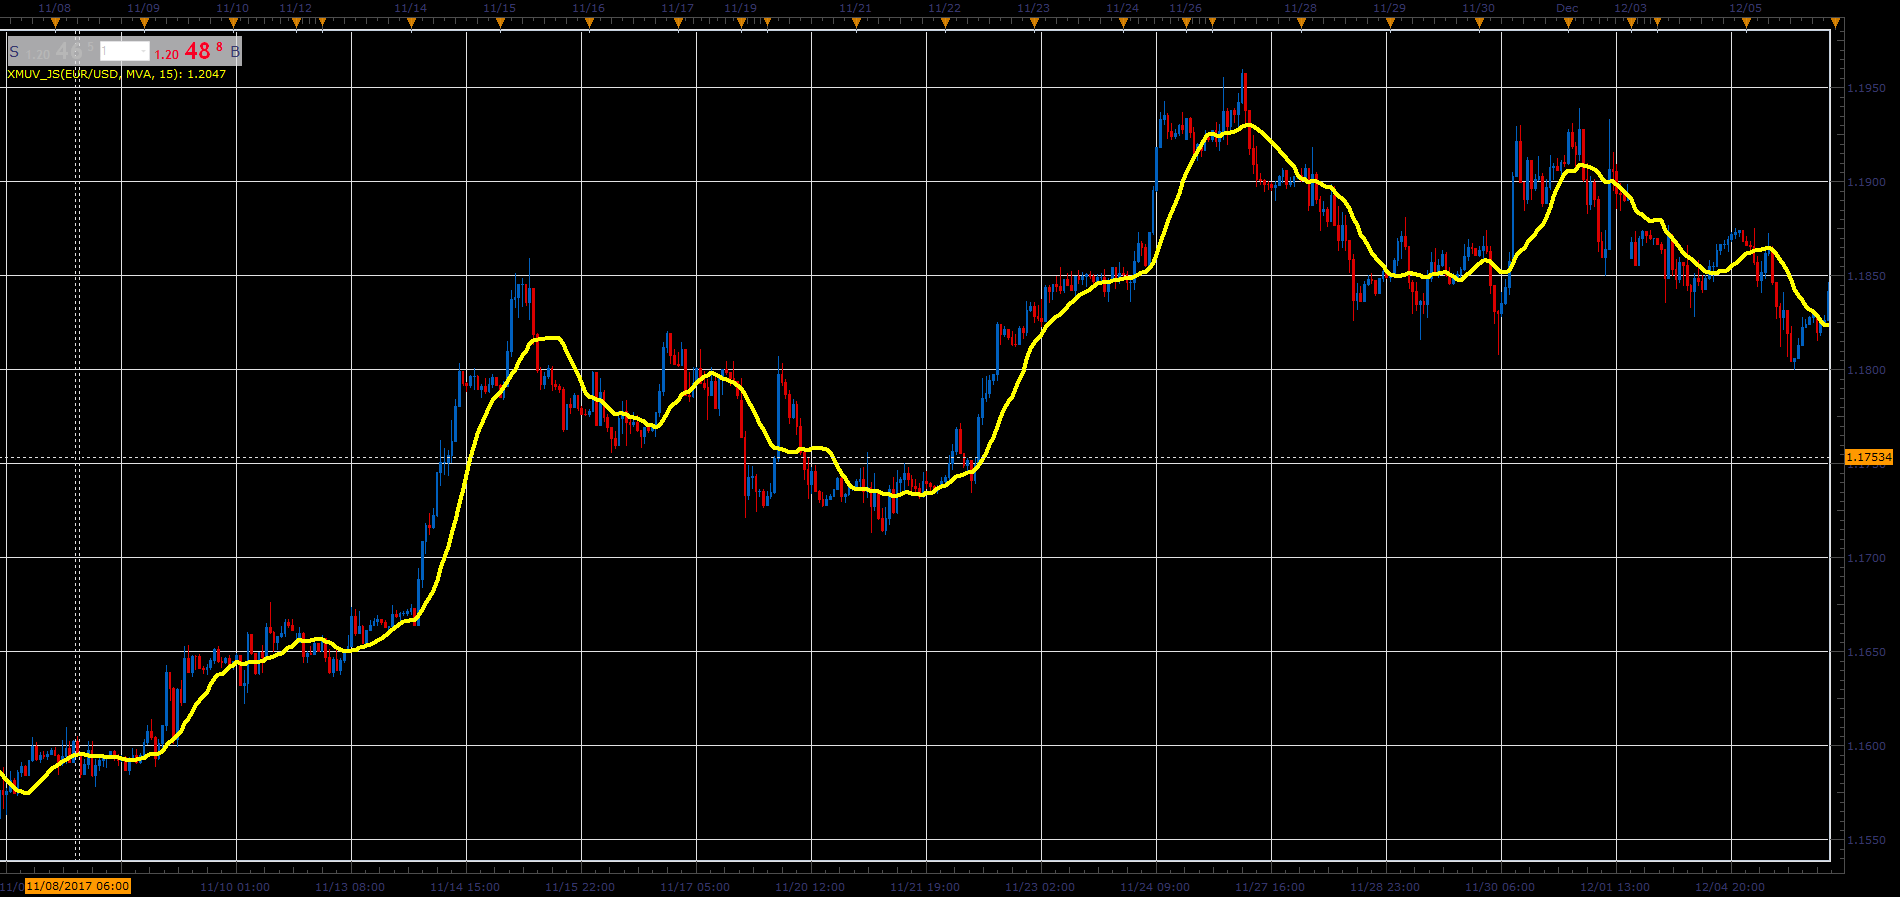
Task: Click the orange marker under the 11/10 date
Action: 233,22
